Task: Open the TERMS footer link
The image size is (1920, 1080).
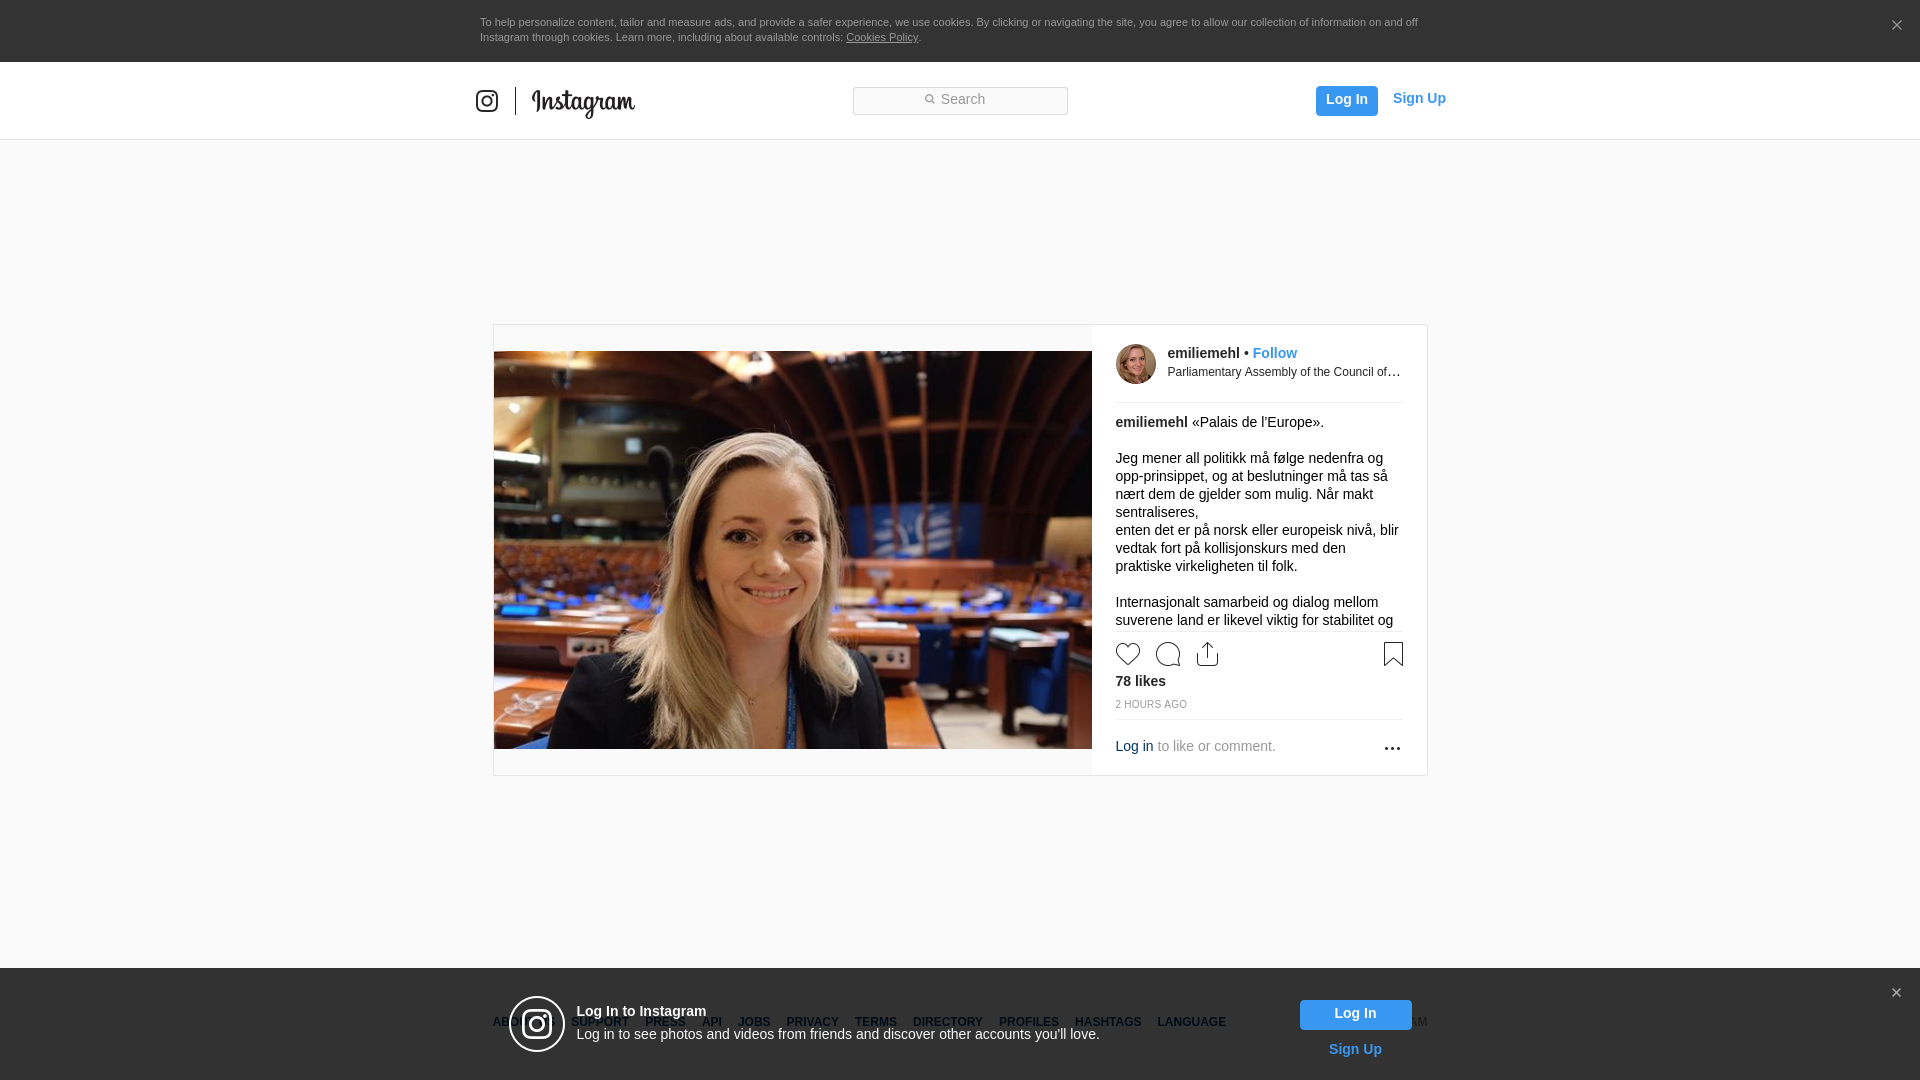Action: 875,1022
